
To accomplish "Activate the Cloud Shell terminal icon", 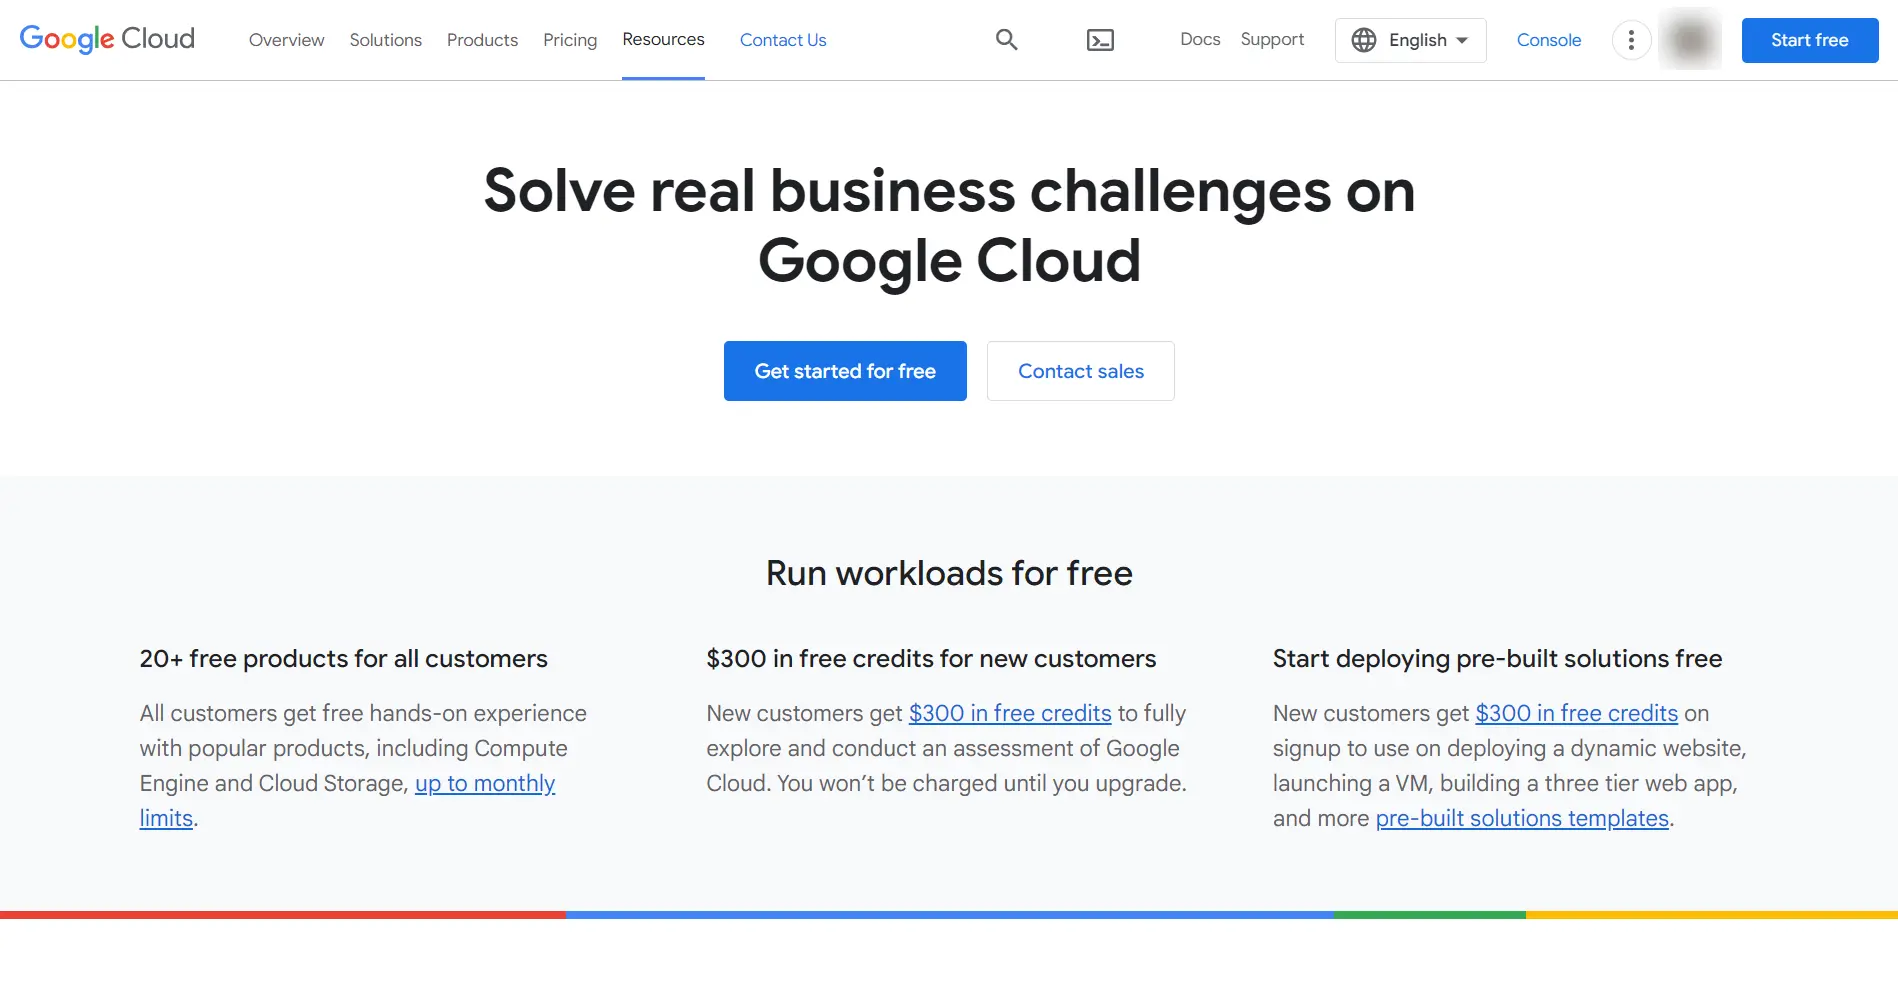I will pos(1100,40).
